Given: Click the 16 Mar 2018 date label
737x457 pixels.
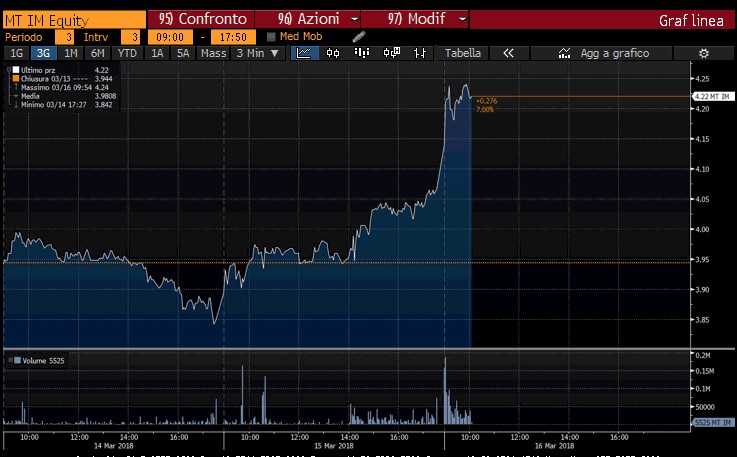Looking at the screenshot, I should [554, 446].
